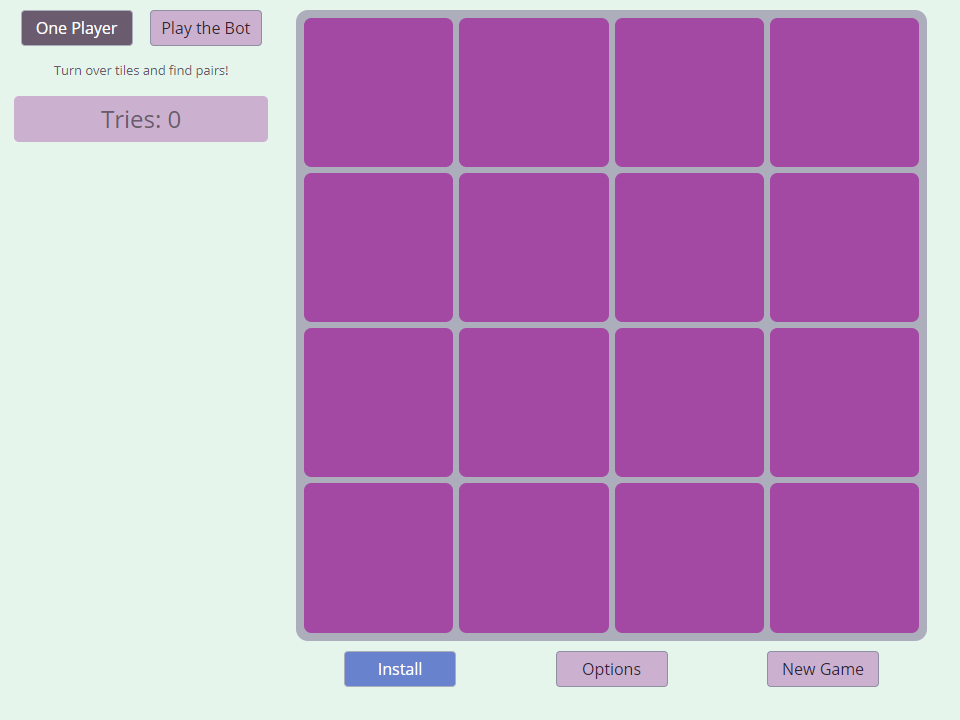
Task: Flip the tile in row 2, column 1
Action: (378, 247)
